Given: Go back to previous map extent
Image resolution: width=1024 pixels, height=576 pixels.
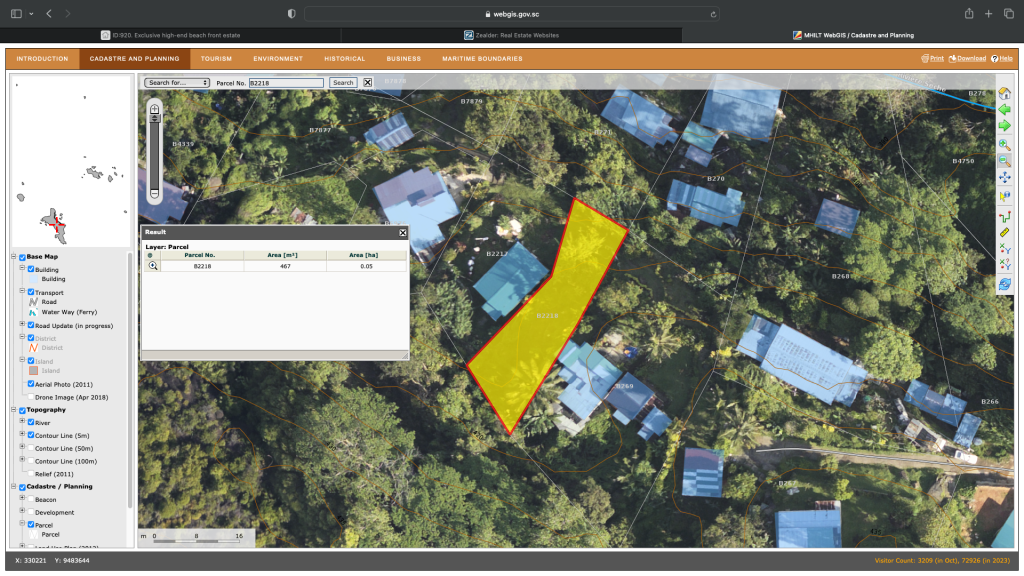Looking at the screenshot, I should (1005, 109).
